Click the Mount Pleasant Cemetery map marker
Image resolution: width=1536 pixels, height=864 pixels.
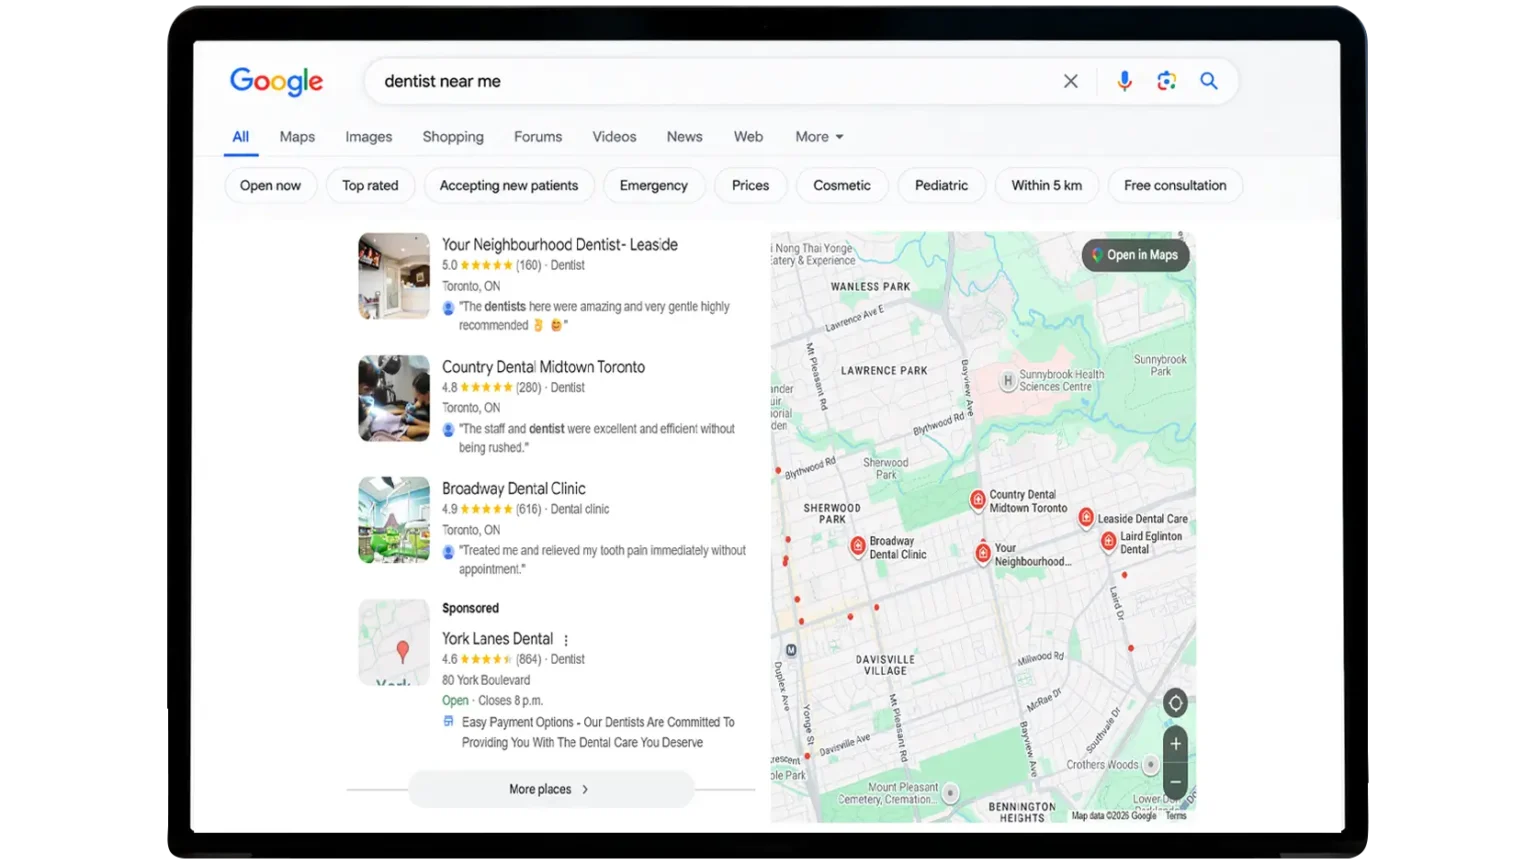pos(950,793)
